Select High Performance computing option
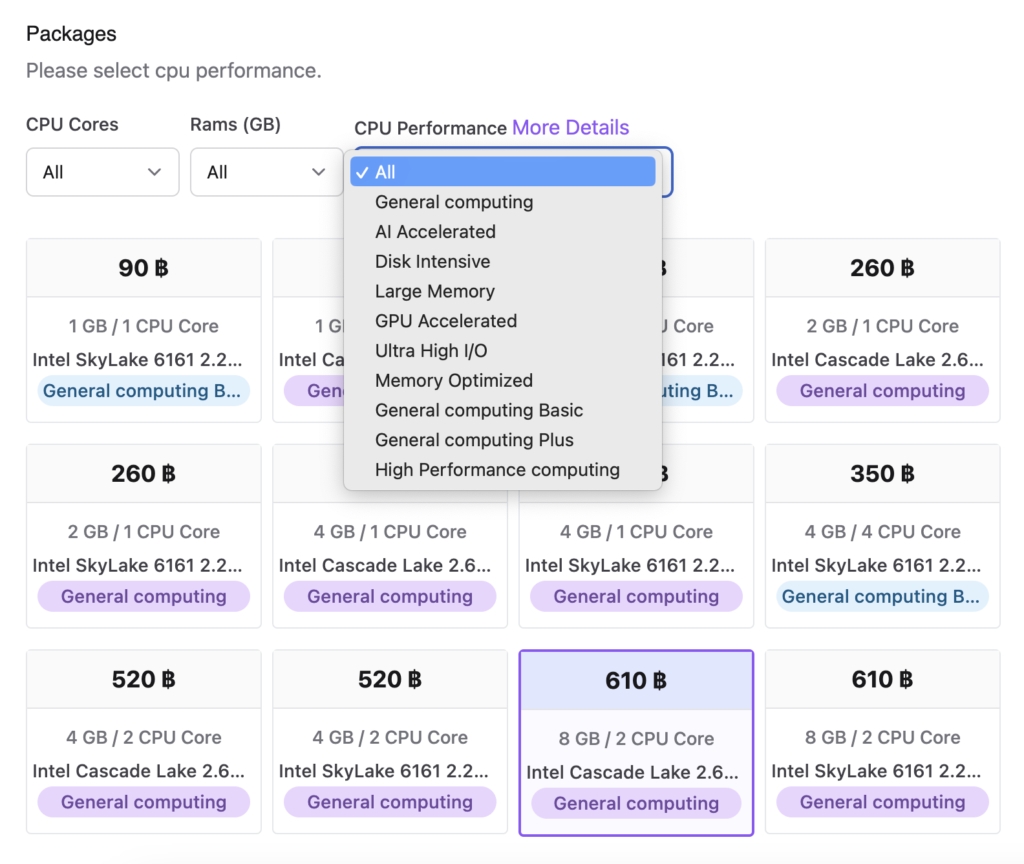1024x864 pixels. 497,470
